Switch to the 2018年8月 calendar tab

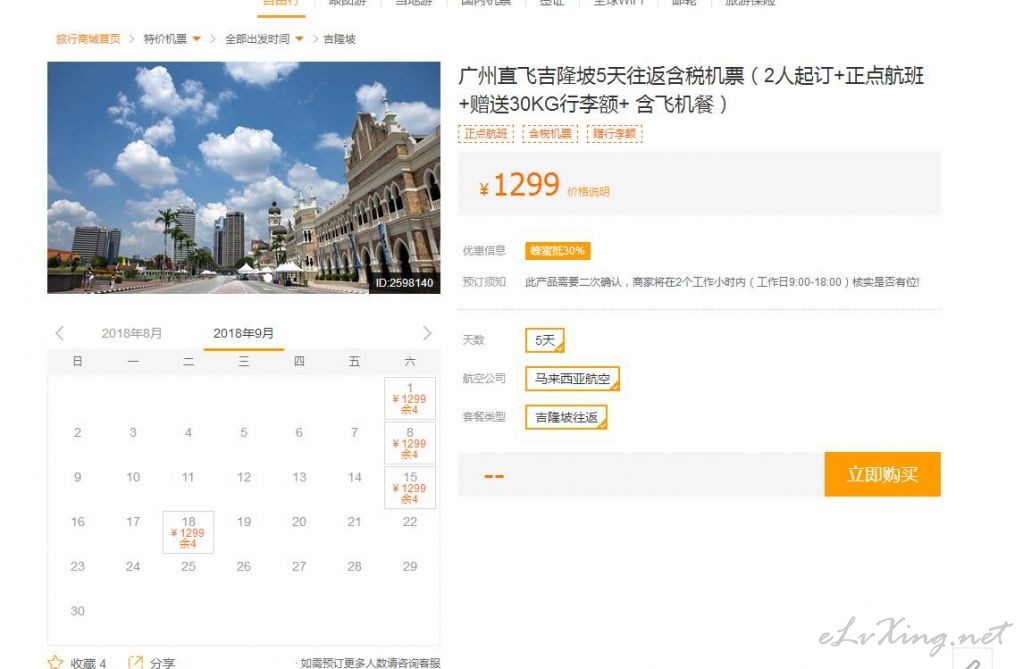(x=132, y=334)
